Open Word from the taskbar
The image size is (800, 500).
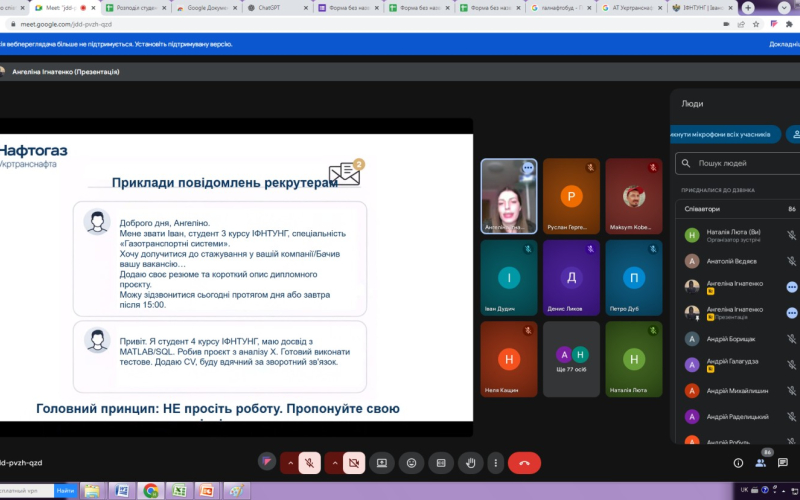tap(121, 491)
